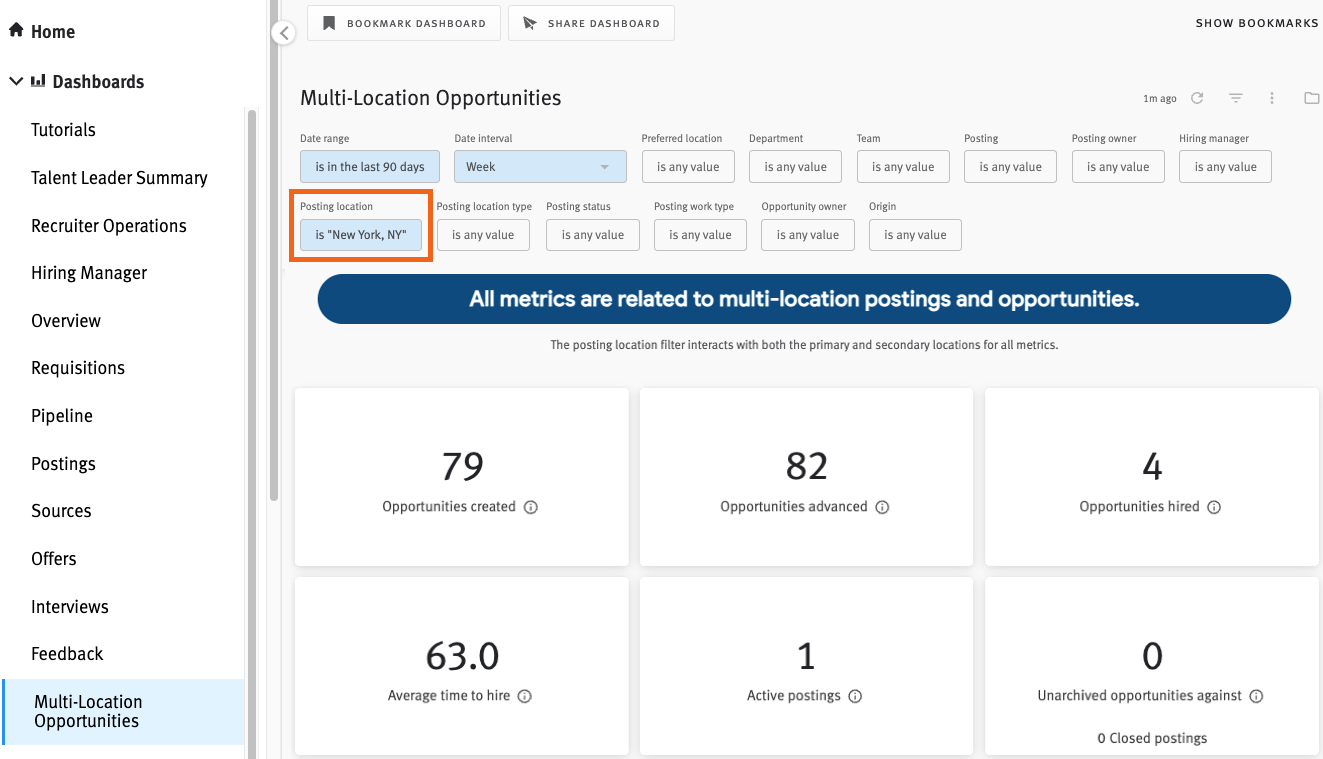Open the Hiring manager filter
Viewport: 1323px width, 759px height.
point(1225,167)
